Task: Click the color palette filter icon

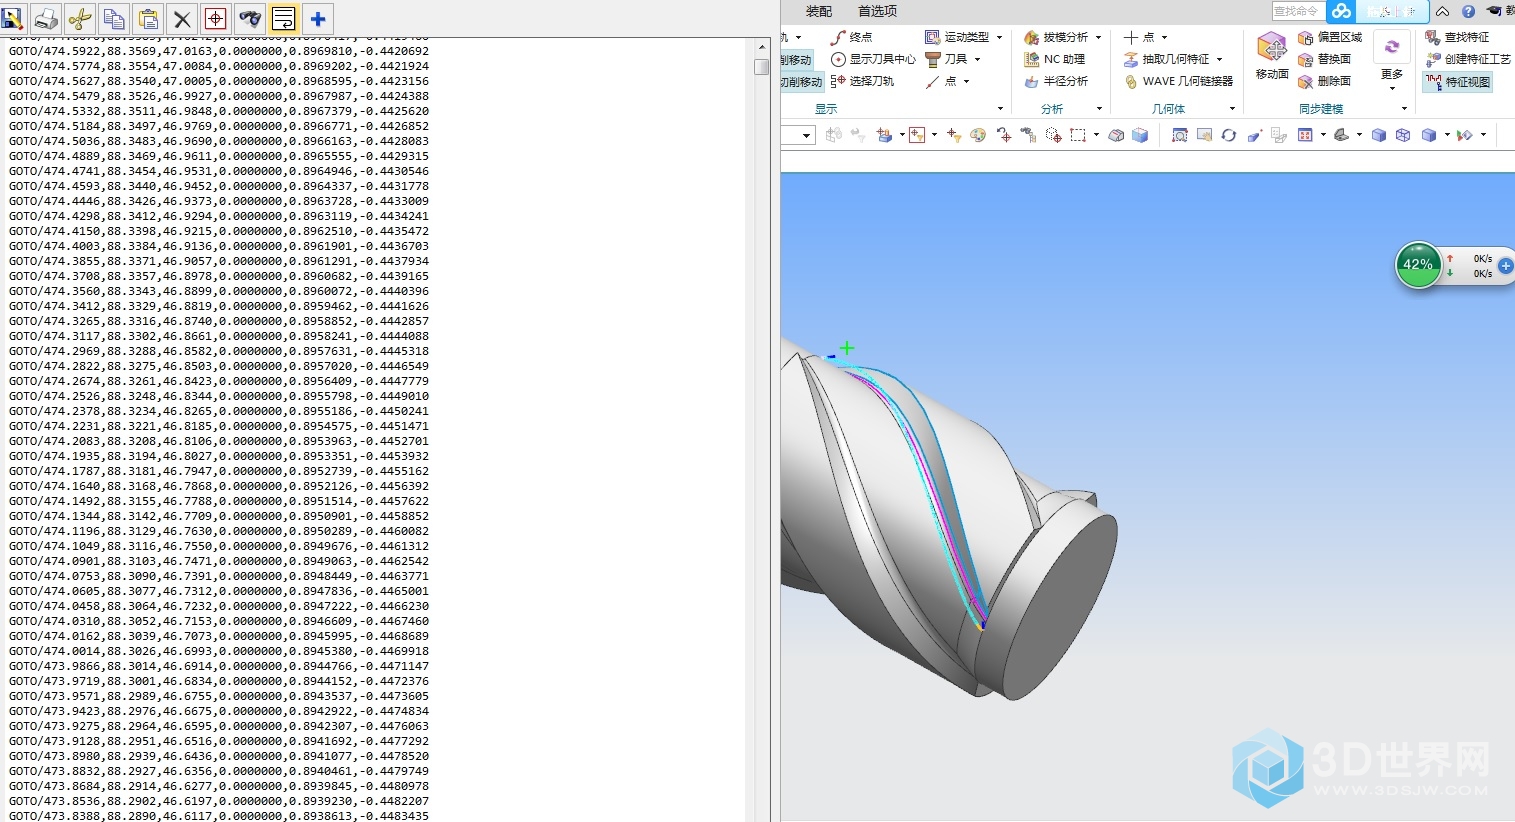Action: pos(978,135)
